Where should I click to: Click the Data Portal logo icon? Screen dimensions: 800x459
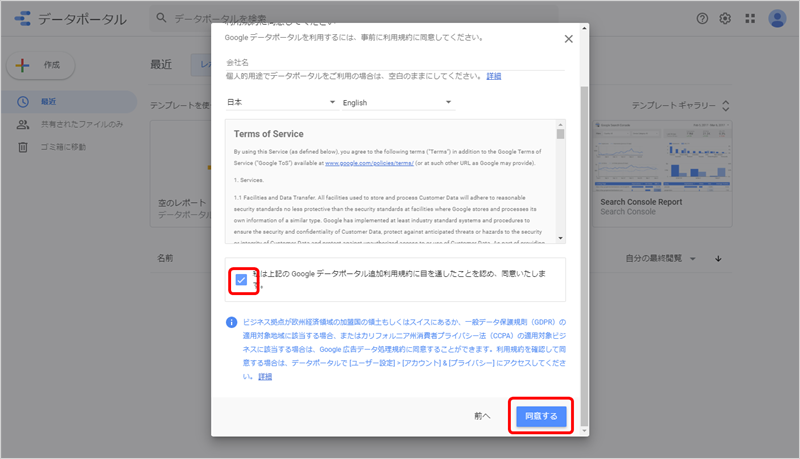tap(22, 19)
